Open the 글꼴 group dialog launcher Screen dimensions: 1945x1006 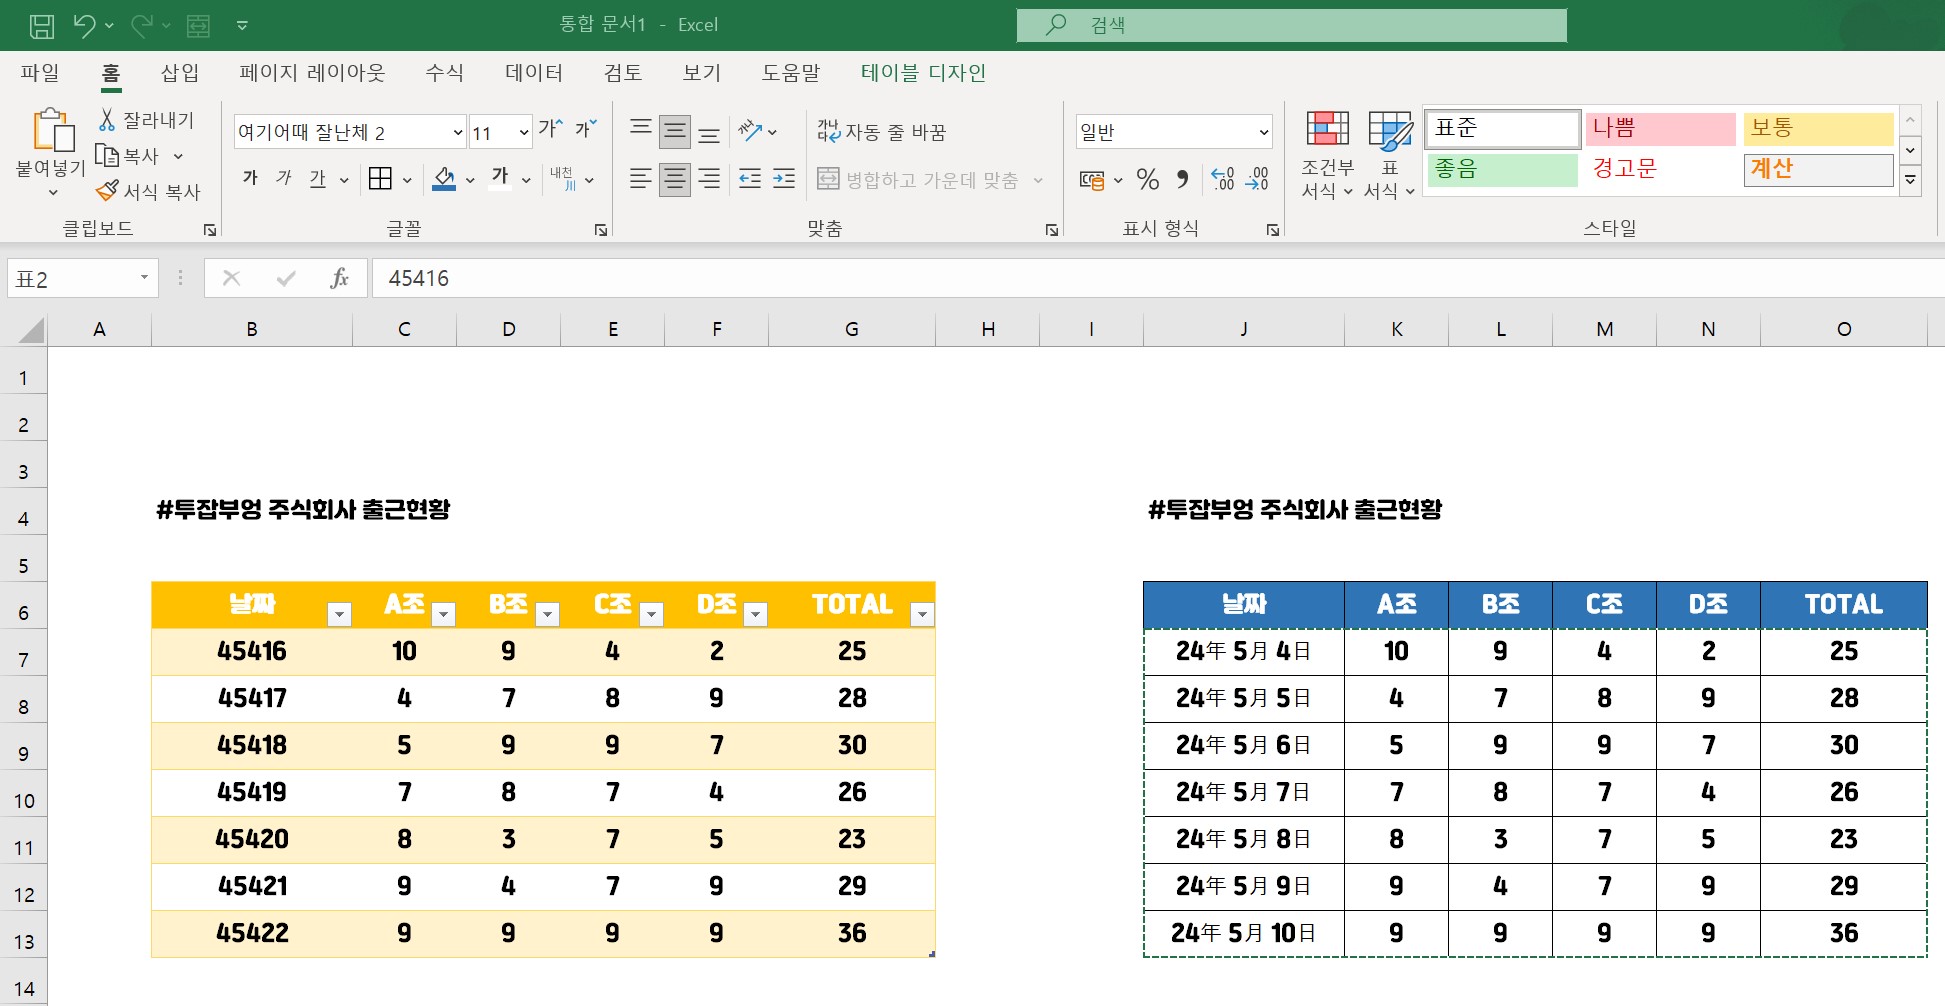tap(600, 230)
